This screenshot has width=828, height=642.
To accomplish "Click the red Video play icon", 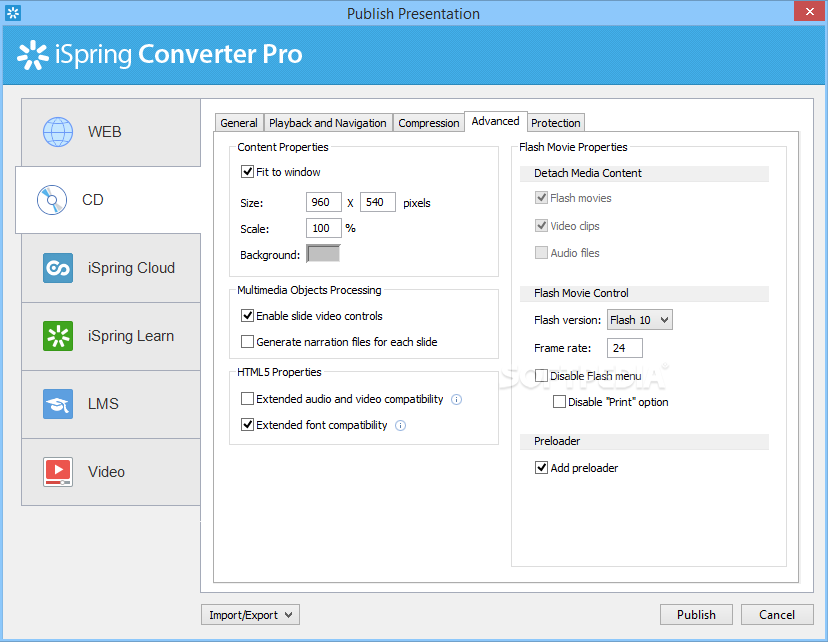I will (x=58, y=472).
